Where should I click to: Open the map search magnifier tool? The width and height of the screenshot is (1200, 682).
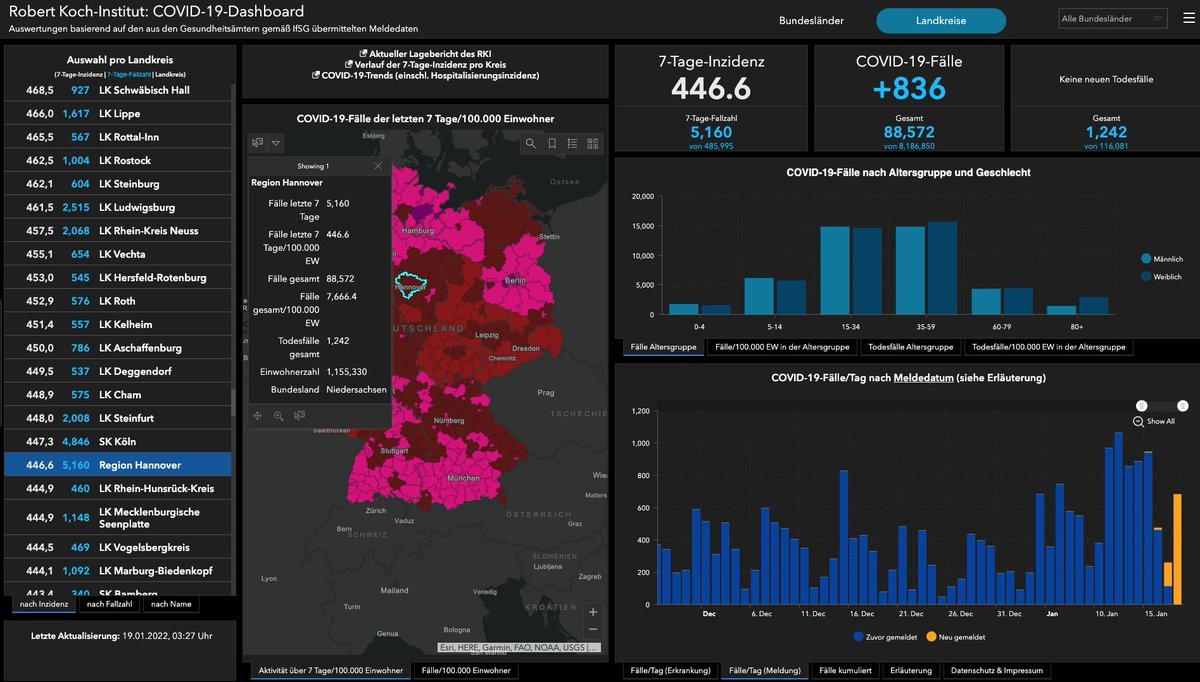531,144
